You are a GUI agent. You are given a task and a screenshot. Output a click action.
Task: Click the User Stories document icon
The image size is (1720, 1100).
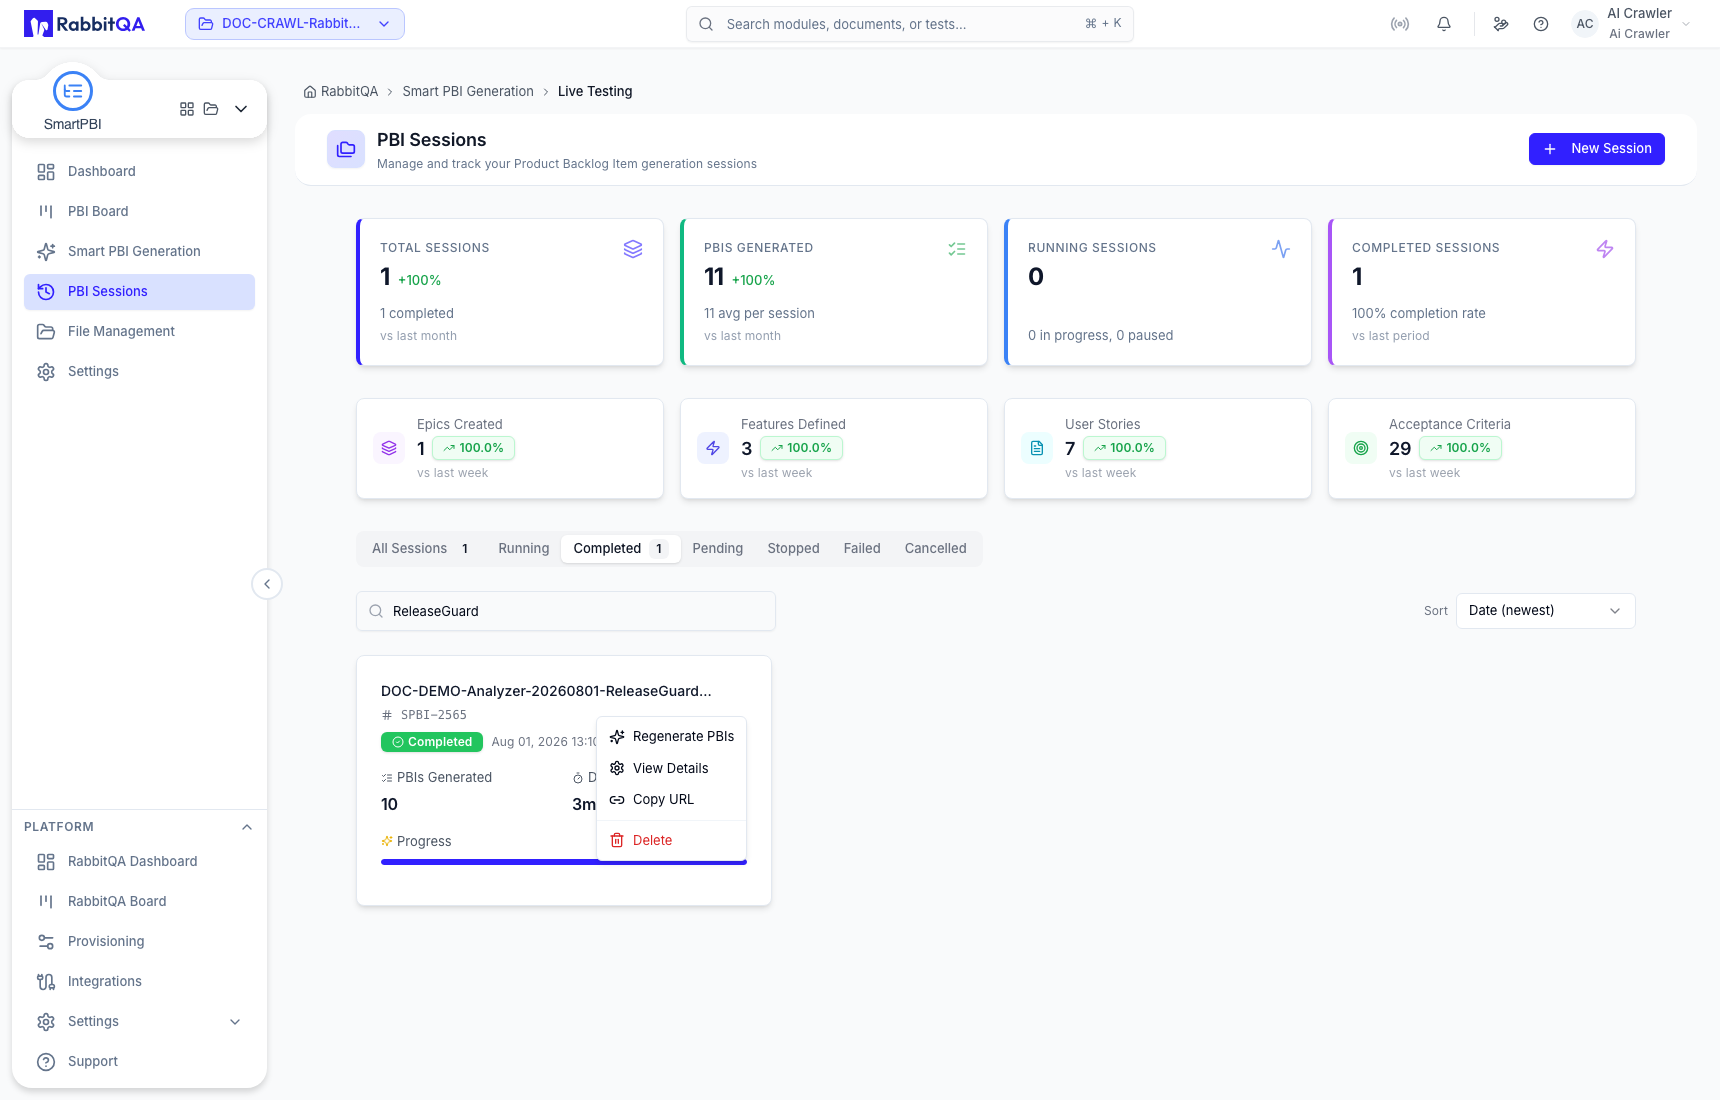coord(1037,448)
